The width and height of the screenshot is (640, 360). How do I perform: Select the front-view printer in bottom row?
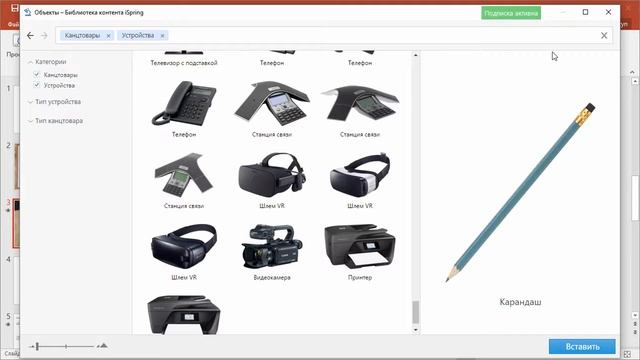point(184,315)
